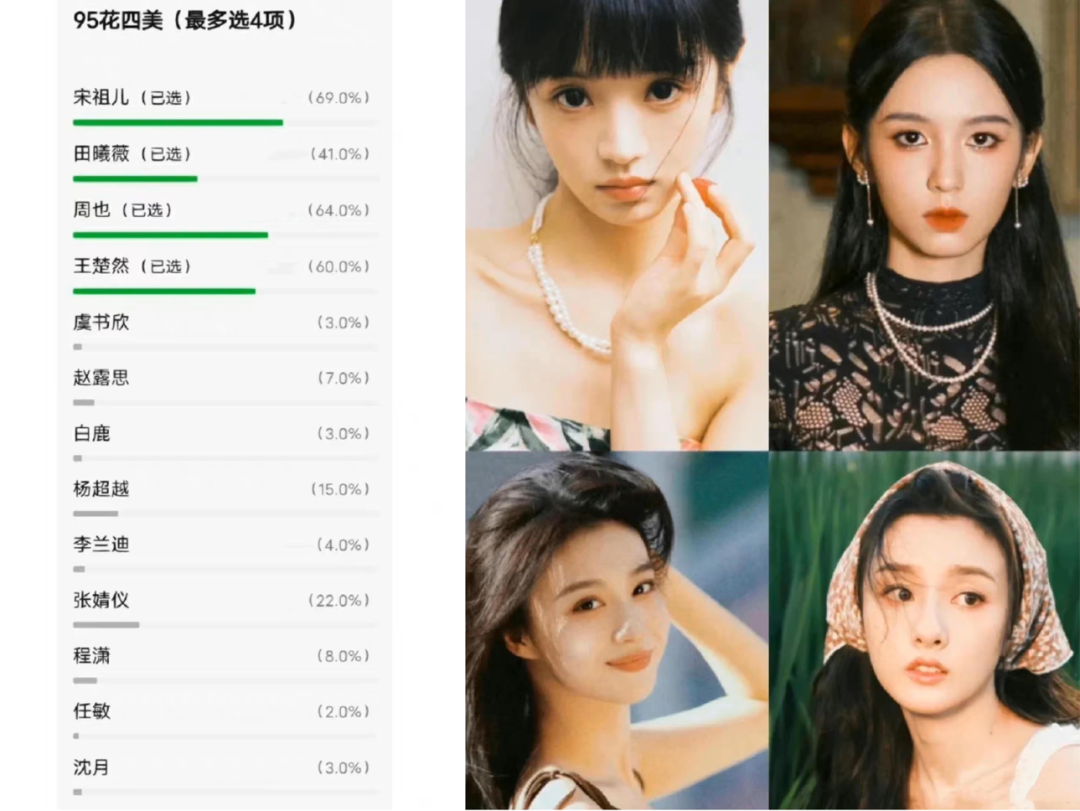Deselect the 周也 poll option
1080x811 pixels.
(x=225, y=218)
